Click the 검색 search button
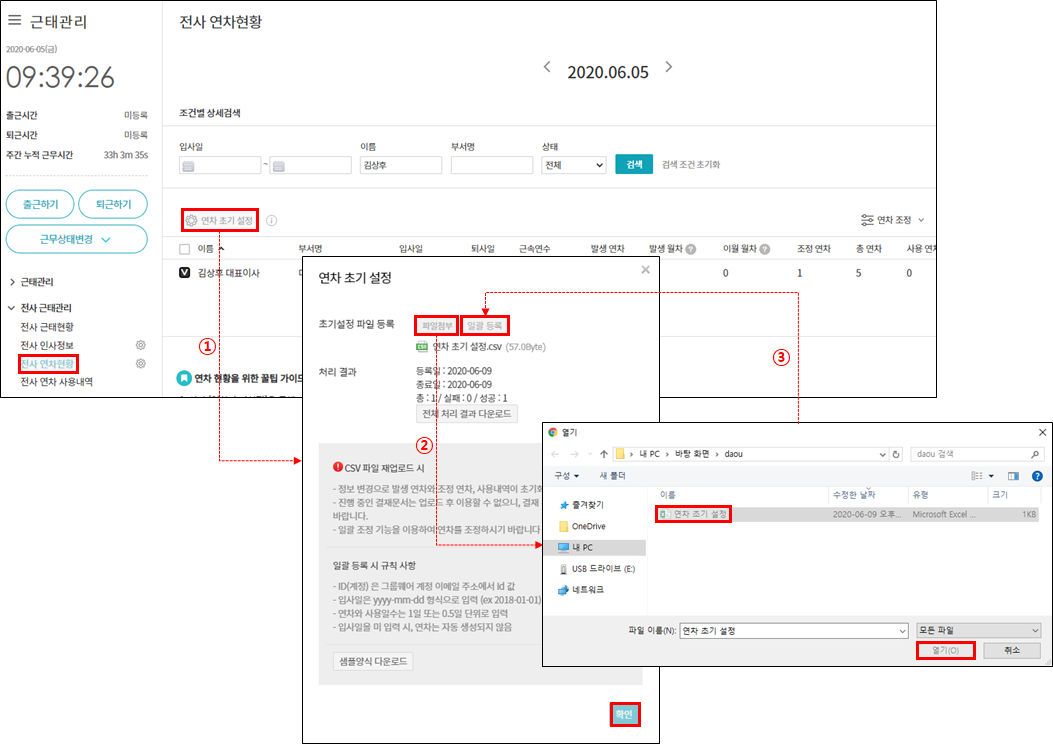This screenshot has height=744, width=1053. click(x=633, y=164)
